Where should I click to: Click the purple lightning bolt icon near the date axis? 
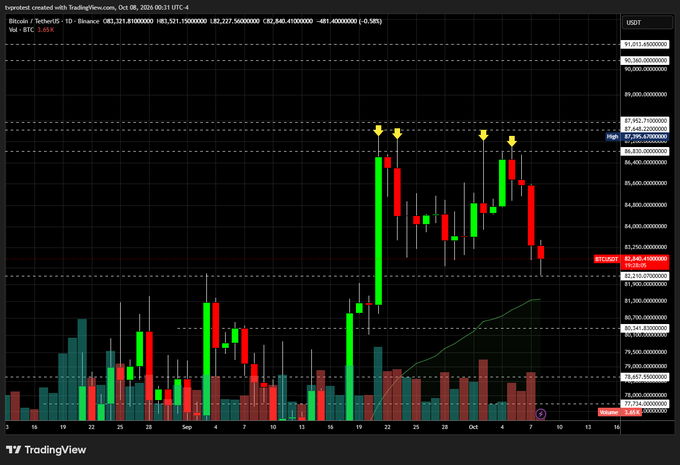[x=540, y=414]
